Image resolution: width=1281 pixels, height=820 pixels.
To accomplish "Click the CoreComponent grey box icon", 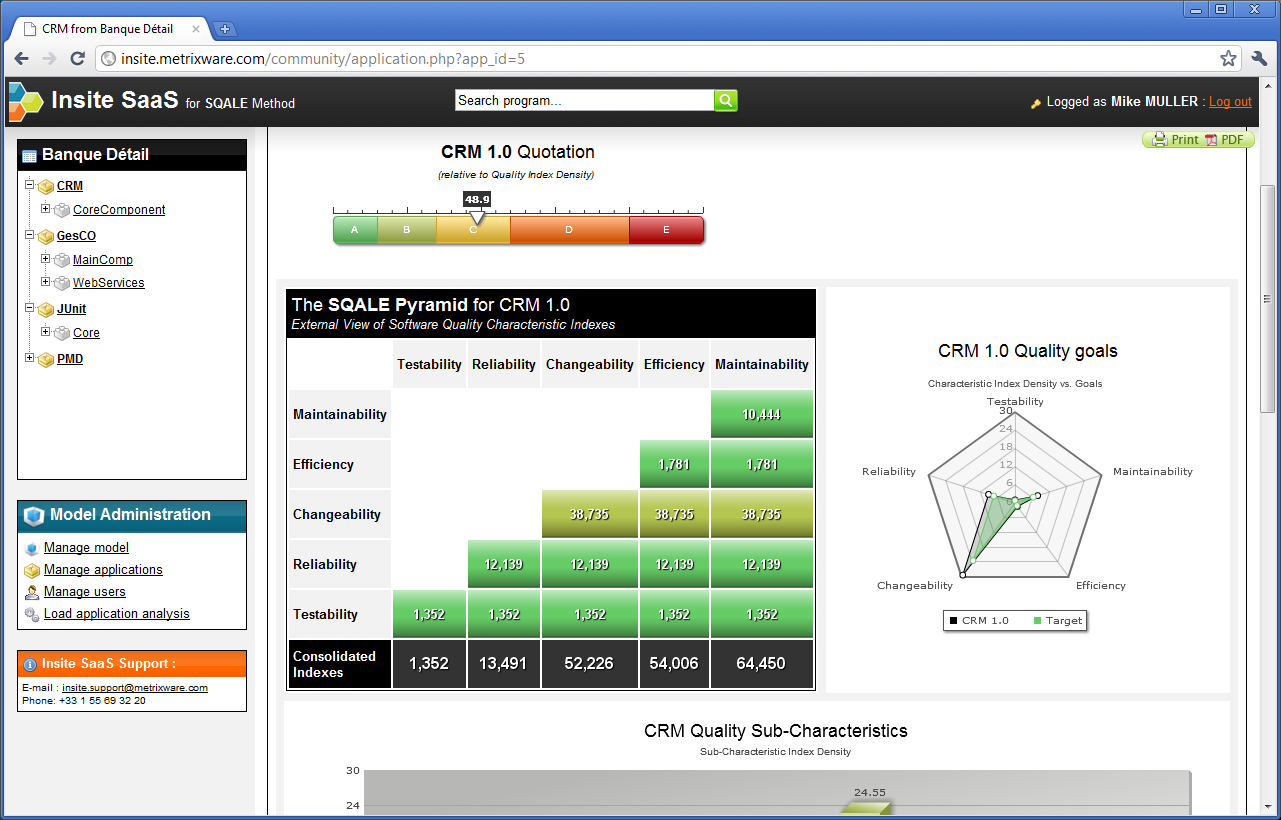I will point(62,210).
